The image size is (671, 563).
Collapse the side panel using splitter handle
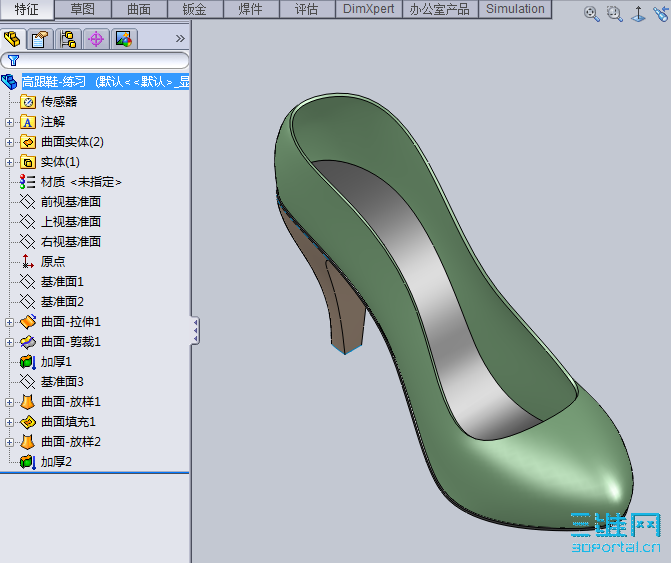[195, 329]
